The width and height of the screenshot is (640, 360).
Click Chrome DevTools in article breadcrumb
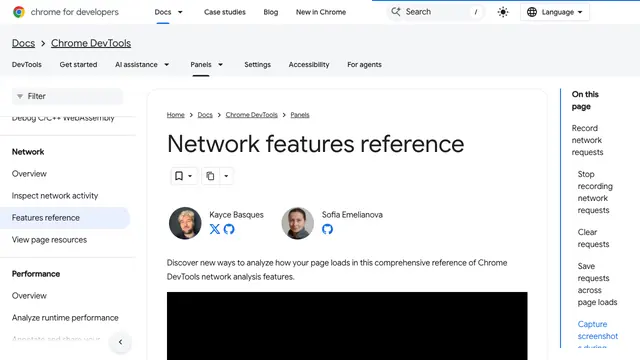coord(251,115)
